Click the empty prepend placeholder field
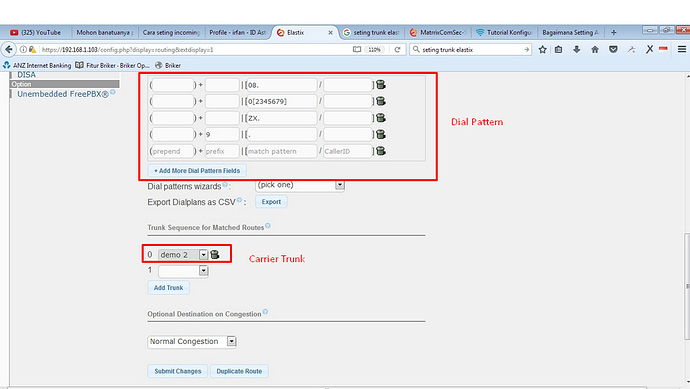 pos(172,151)
